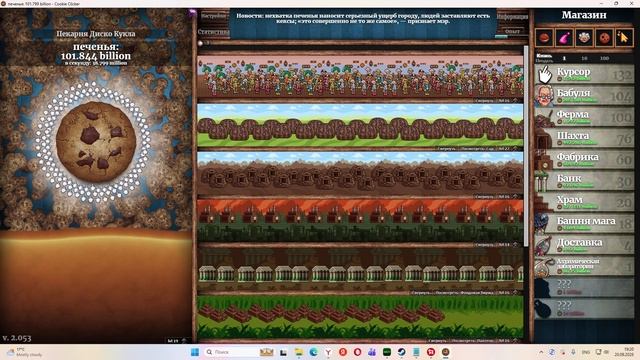The height and width of the screenshot is (360, 640).
Task: Open Steam from the taskbar
Action: [x=402, y=352]
